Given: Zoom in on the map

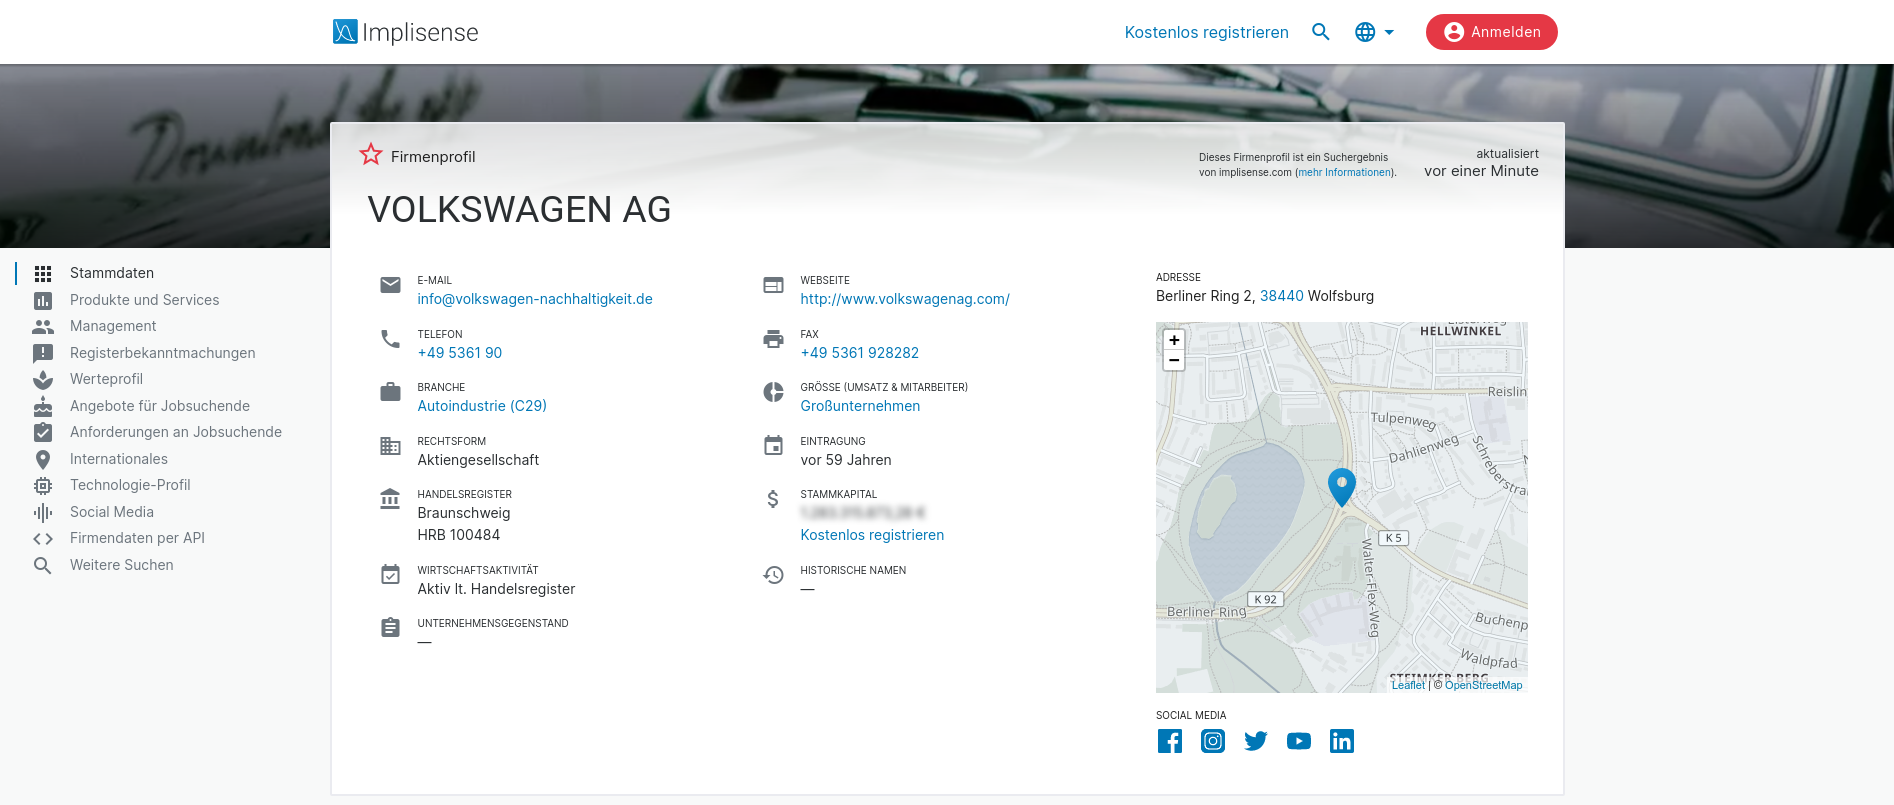Looking at the screenshot, I should (x=1174, y=340).
